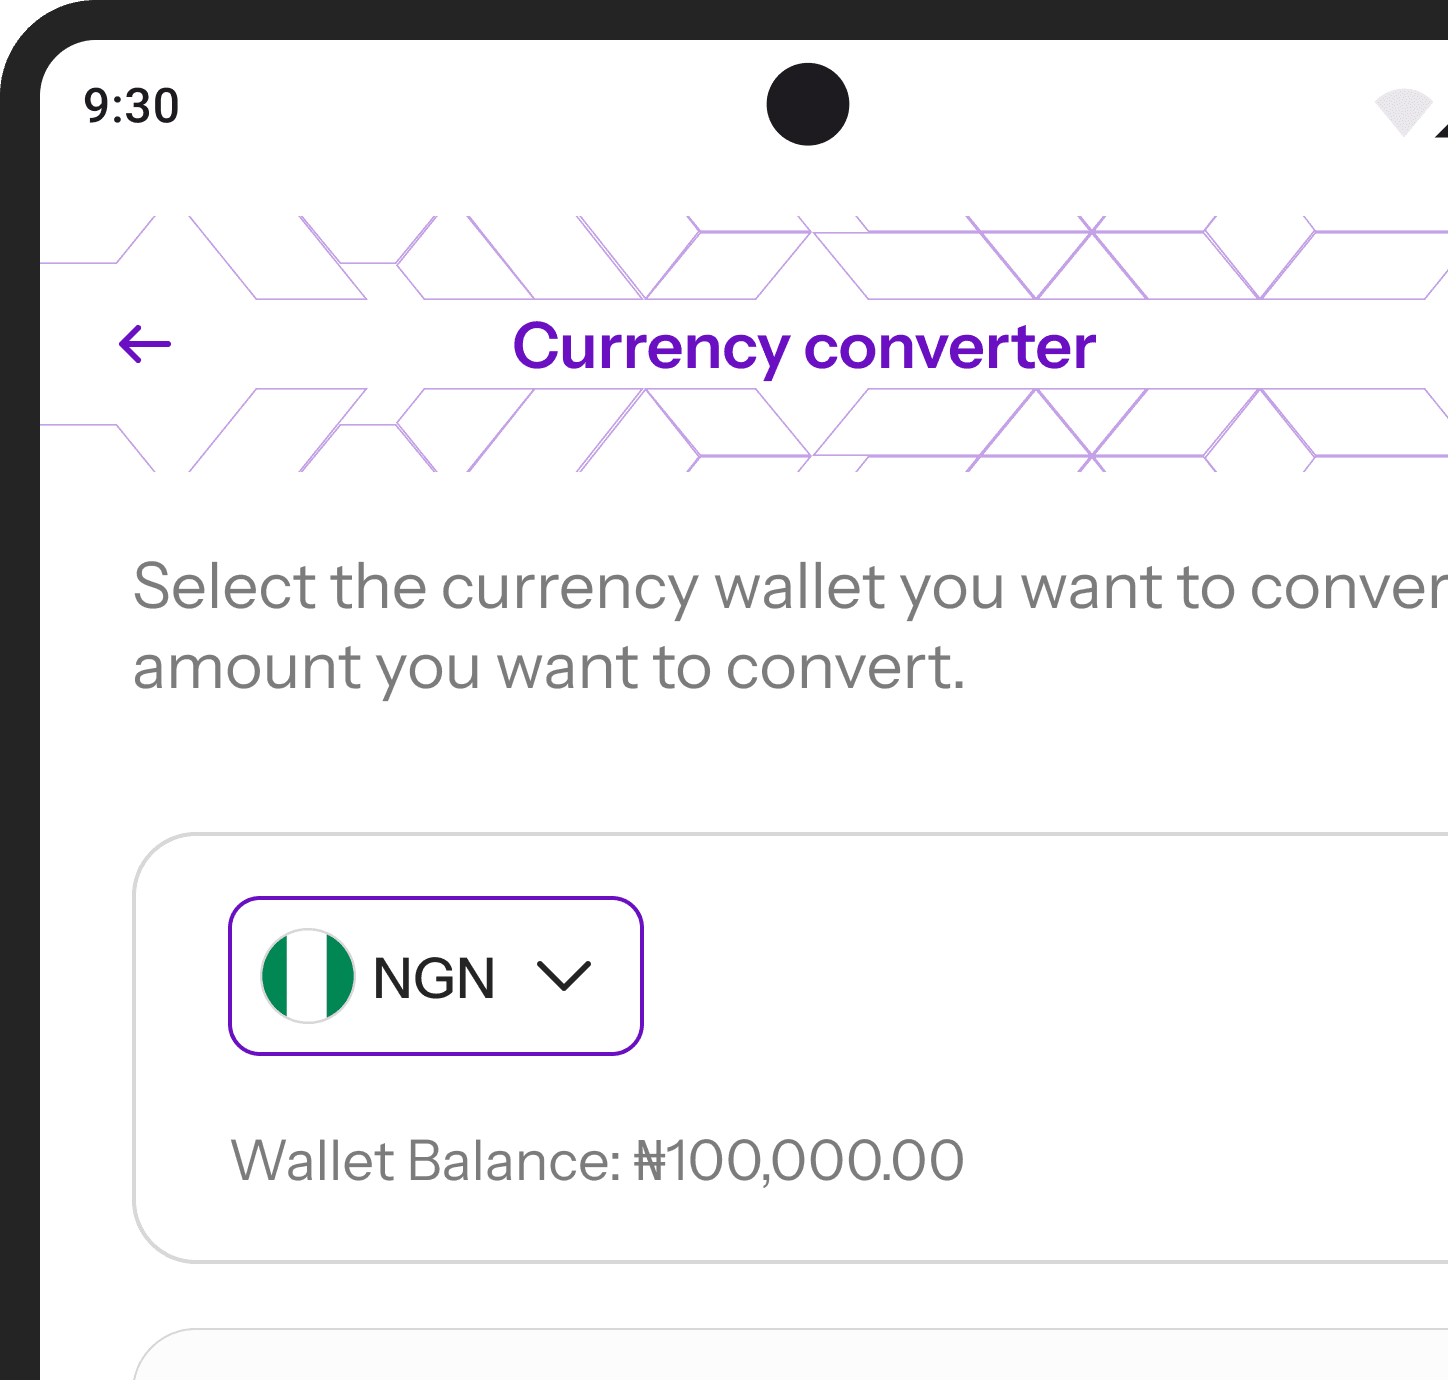Screen dimensions: 1448x1380
Task: Tap the Wi-Fi status icon
Action: 1405,110
